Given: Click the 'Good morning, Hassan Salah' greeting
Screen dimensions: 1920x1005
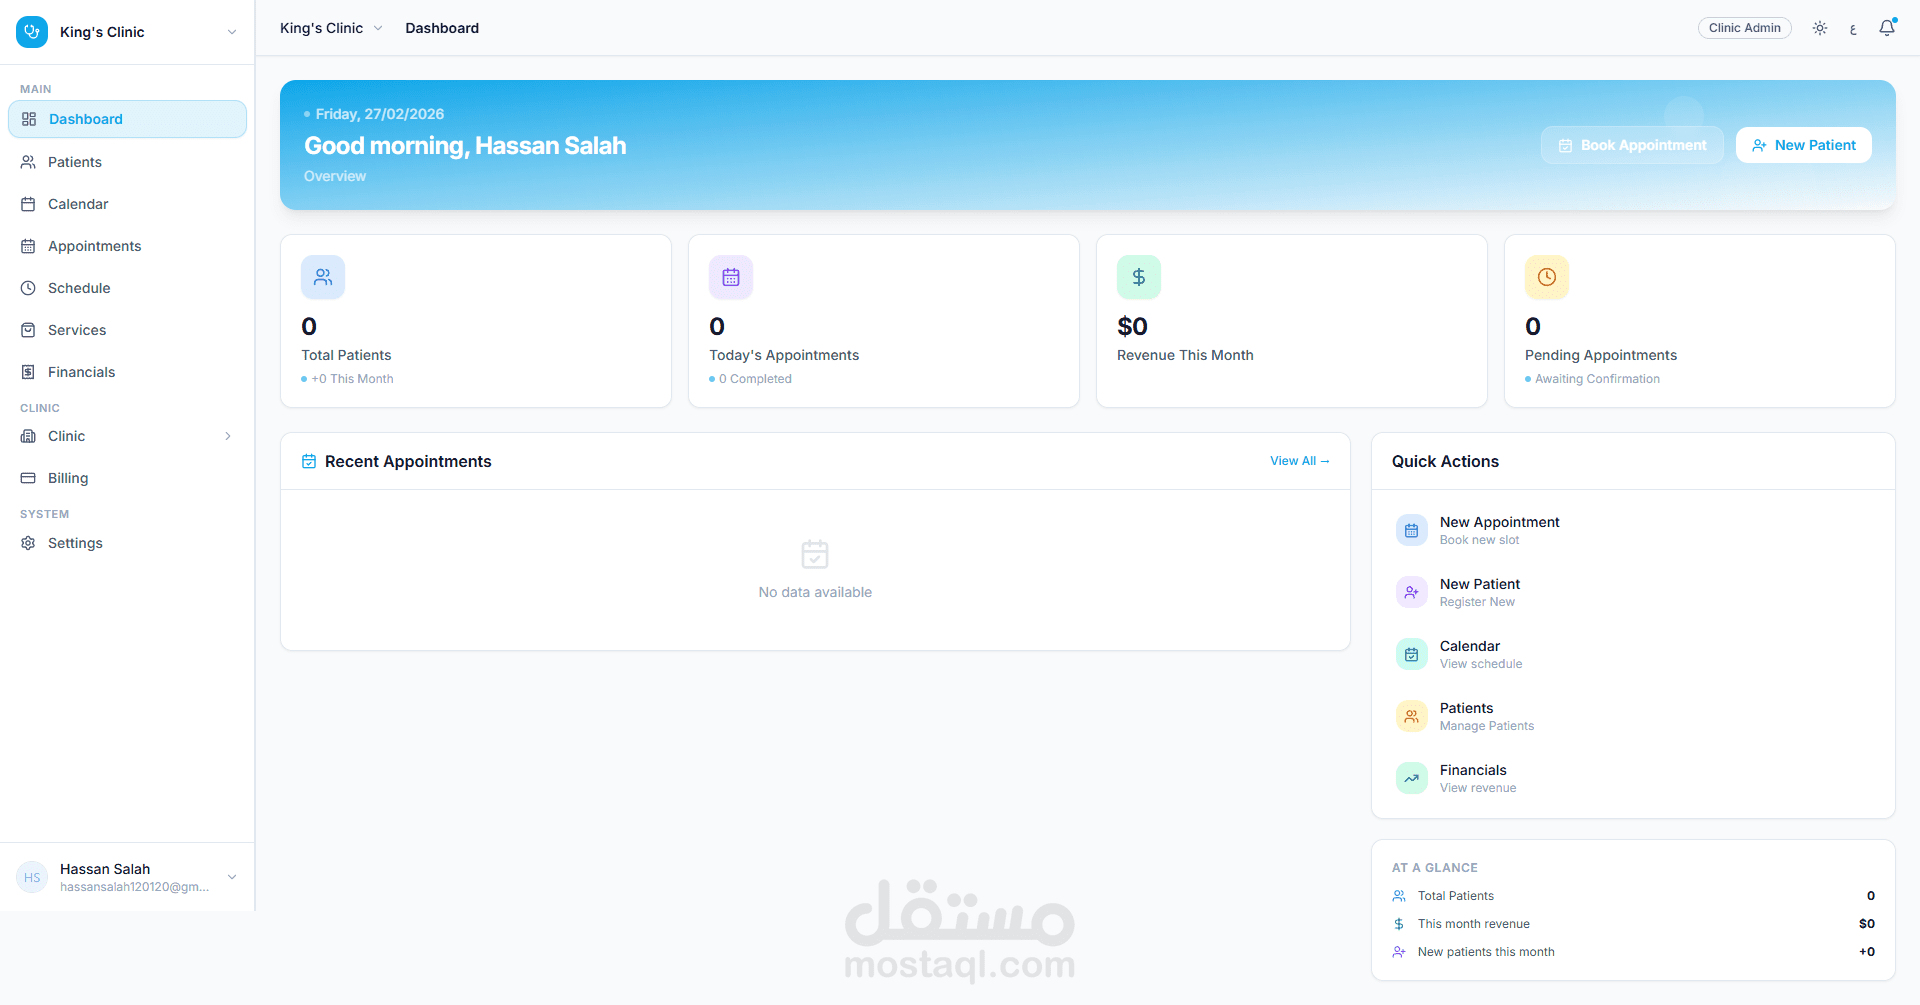Looking at the screenshot, I should [465, 146].
